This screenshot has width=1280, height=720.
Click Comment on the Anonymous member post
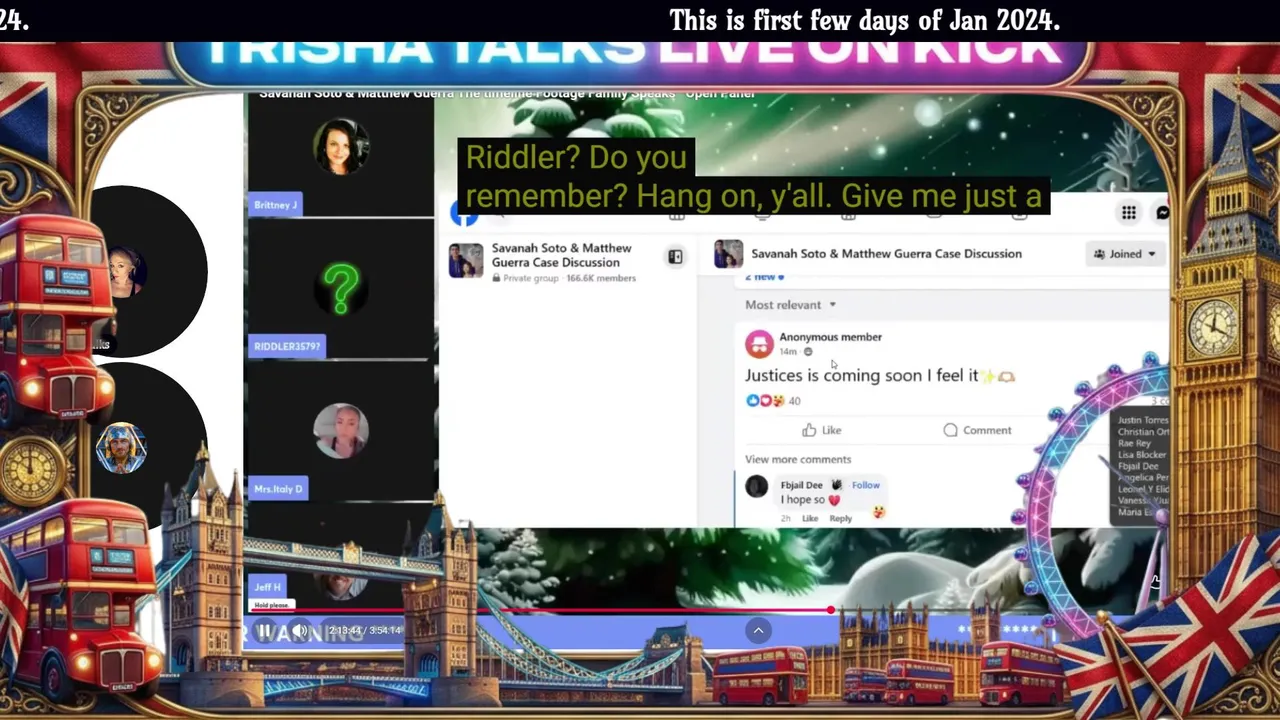[977, 430]
